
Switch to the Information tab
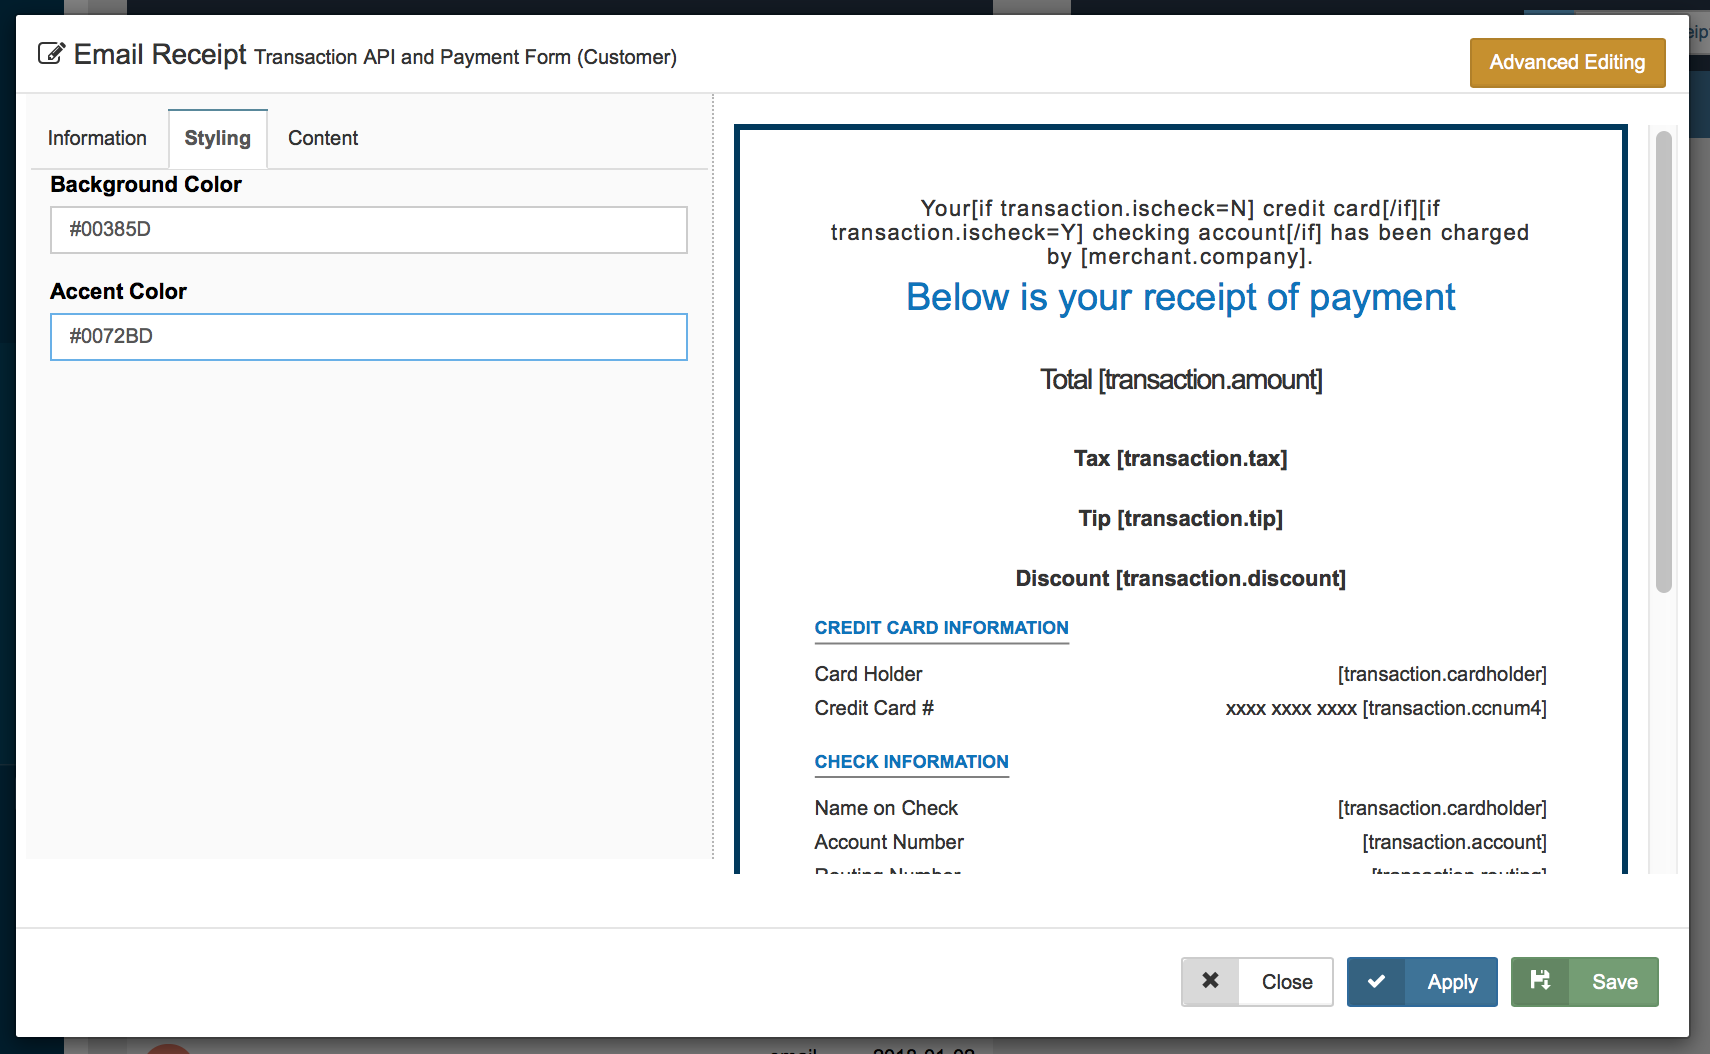[97, 138]
